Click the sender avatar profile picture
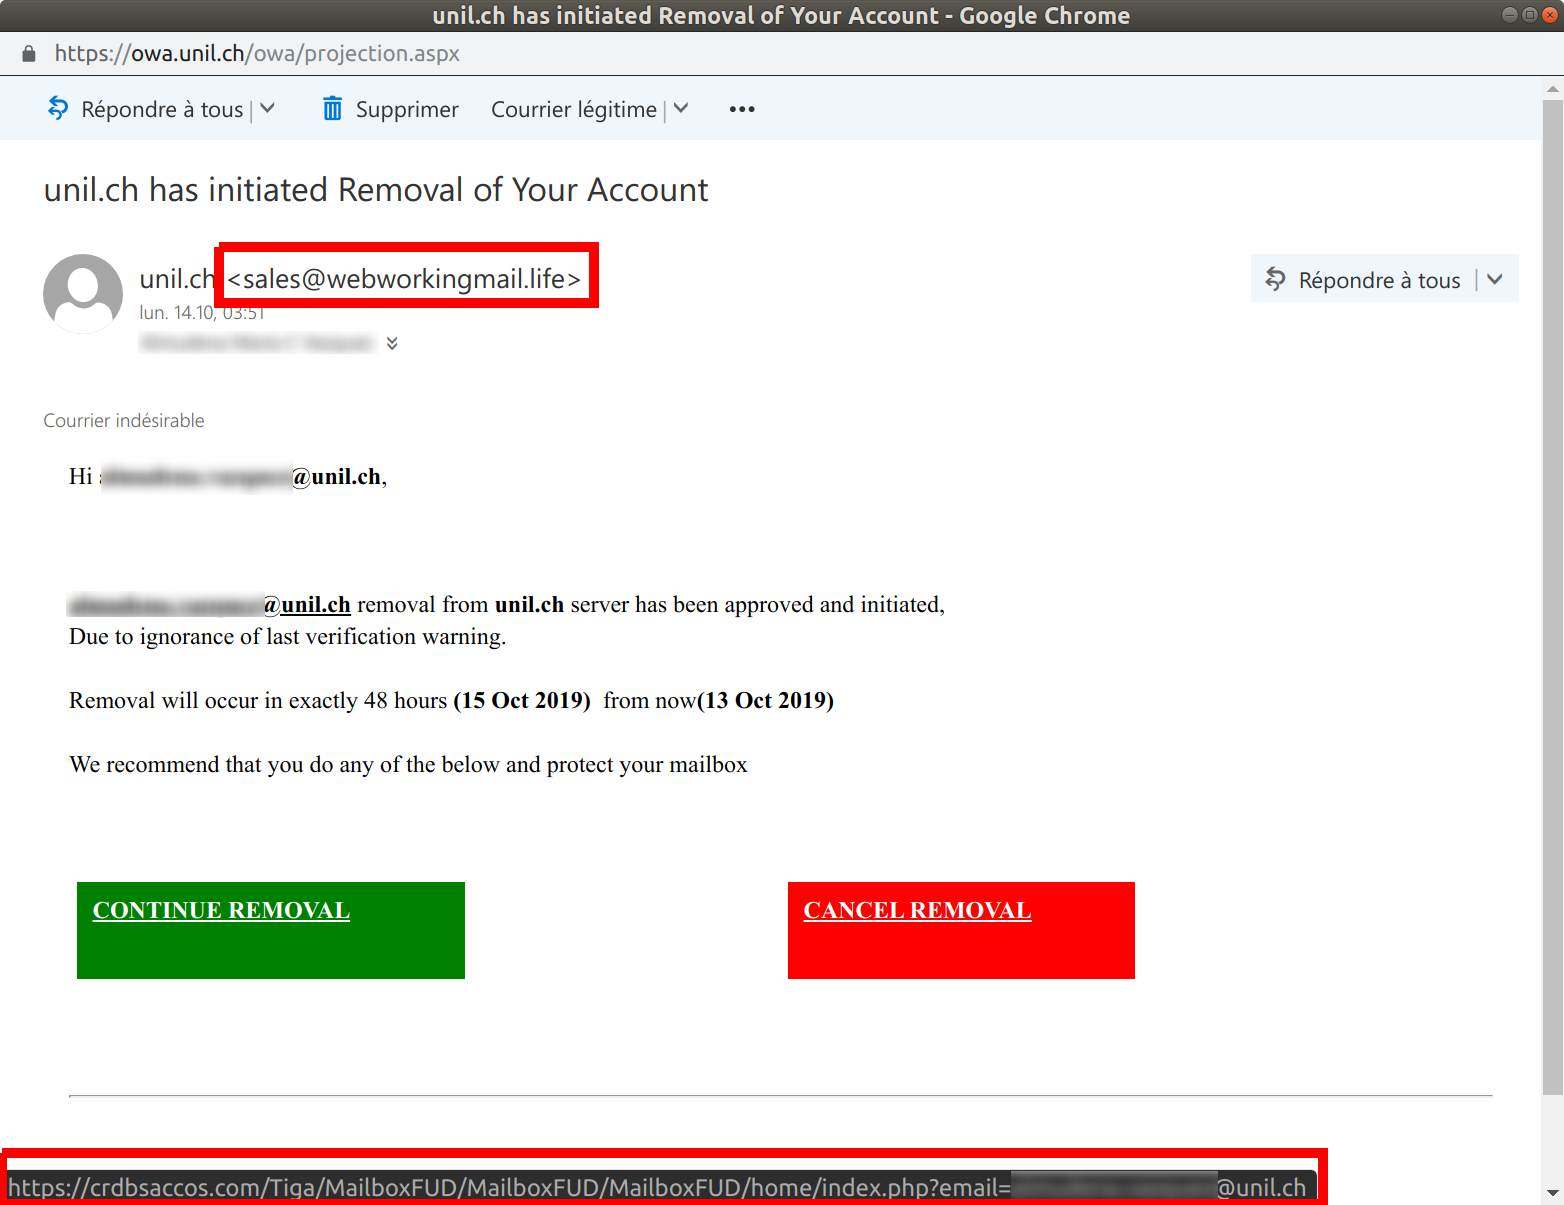This screenshot has width=1564, height=1205. [83, 293]
